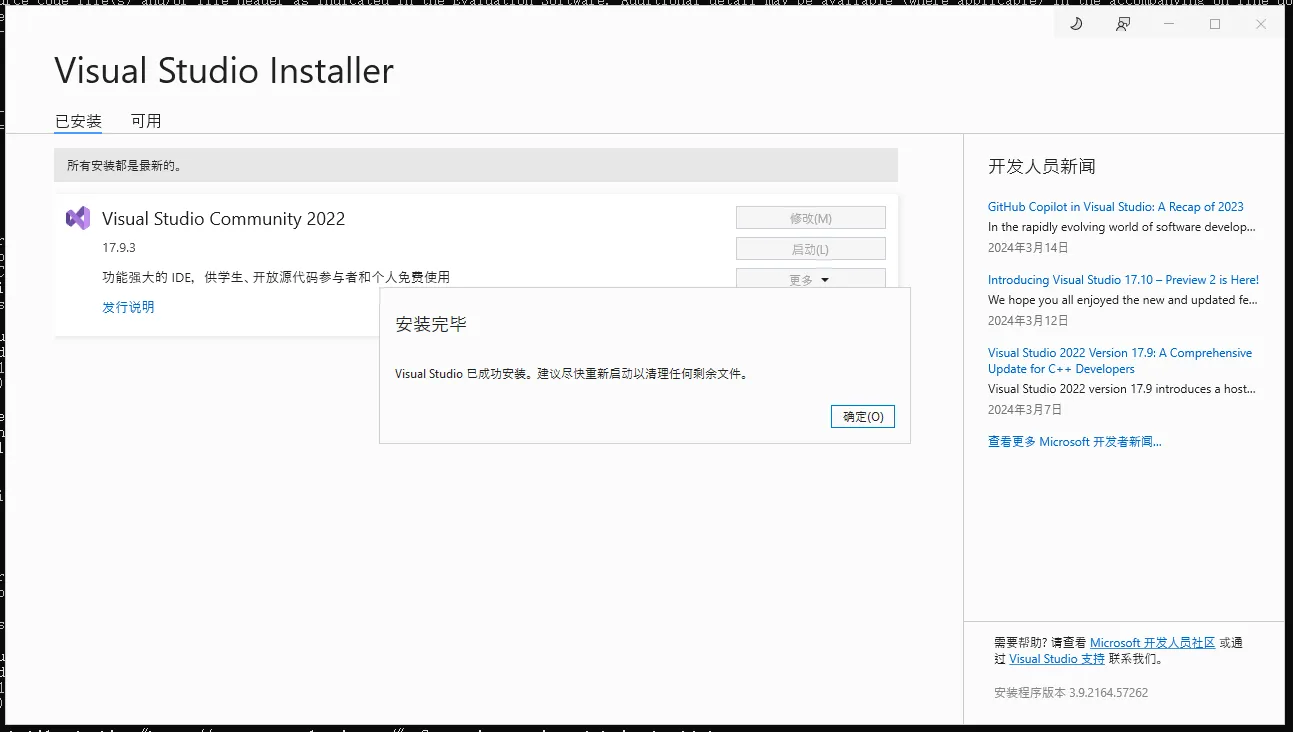
Task: Click version number 17.9.3
Action: pyautogui.click(x=119, y=247)
